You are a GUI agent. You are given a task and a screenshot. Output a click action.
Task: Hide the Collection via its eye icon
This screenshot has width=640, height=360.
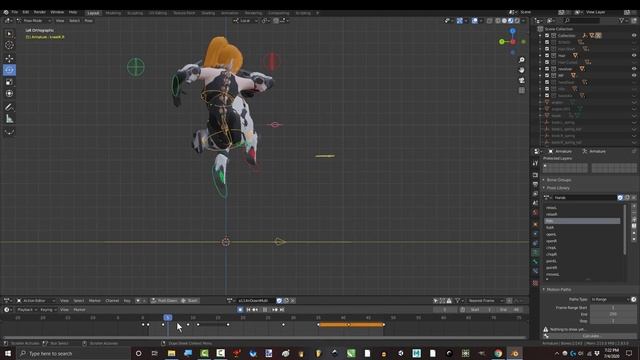[634, 36]
